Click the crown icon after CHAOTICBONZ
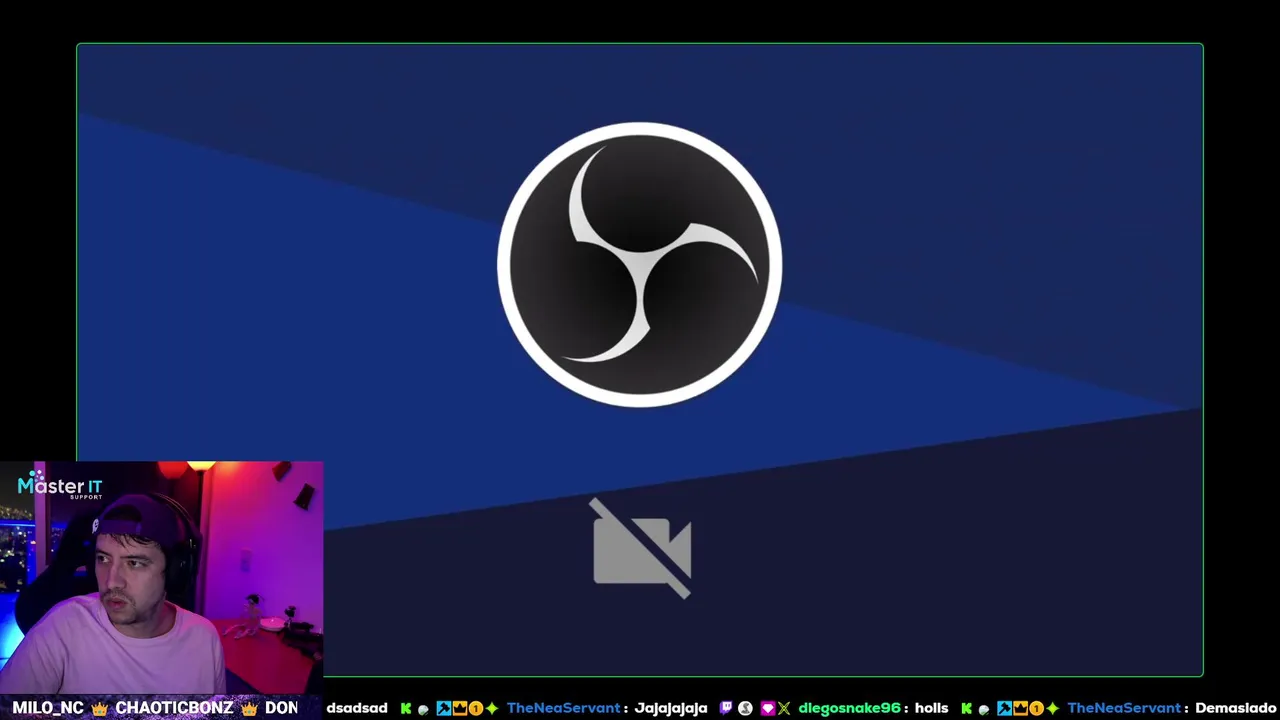This screenshot has height=720, width=1280. click(249, 708)
